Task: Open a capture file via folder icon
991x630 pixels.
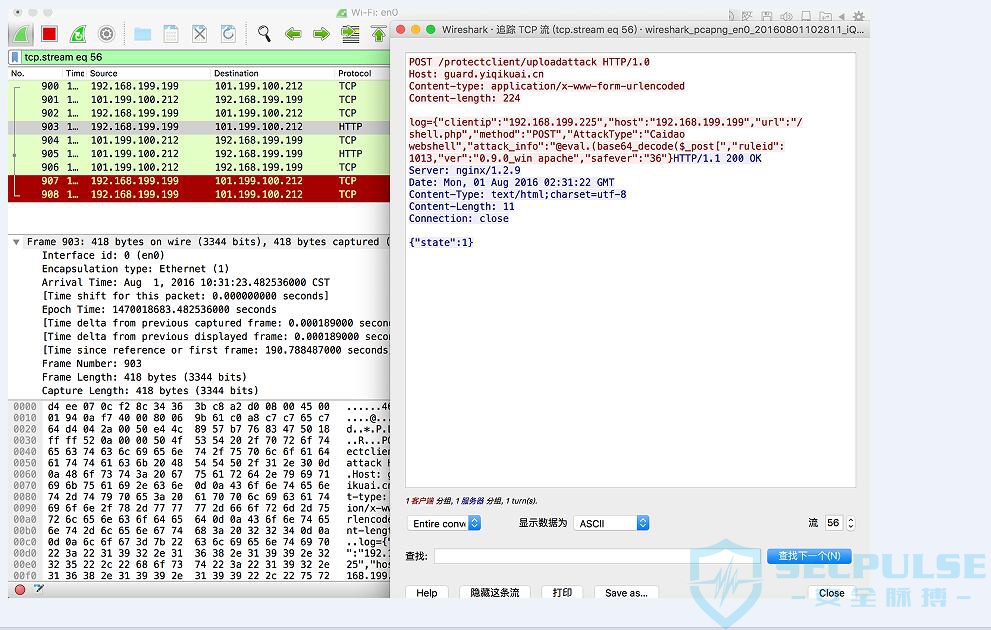Action: click(x=143, y=33)
